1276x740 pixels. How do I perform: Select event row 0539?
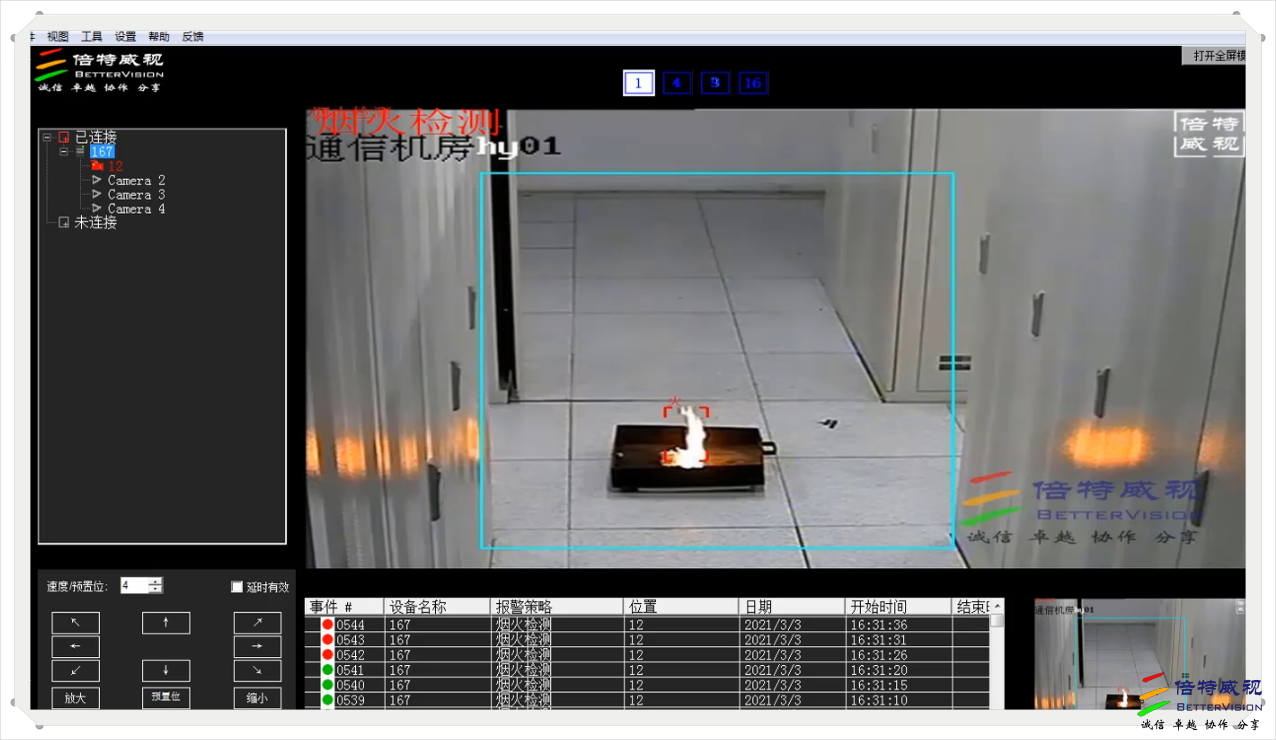pyautogui.click(x=647, y=700)
